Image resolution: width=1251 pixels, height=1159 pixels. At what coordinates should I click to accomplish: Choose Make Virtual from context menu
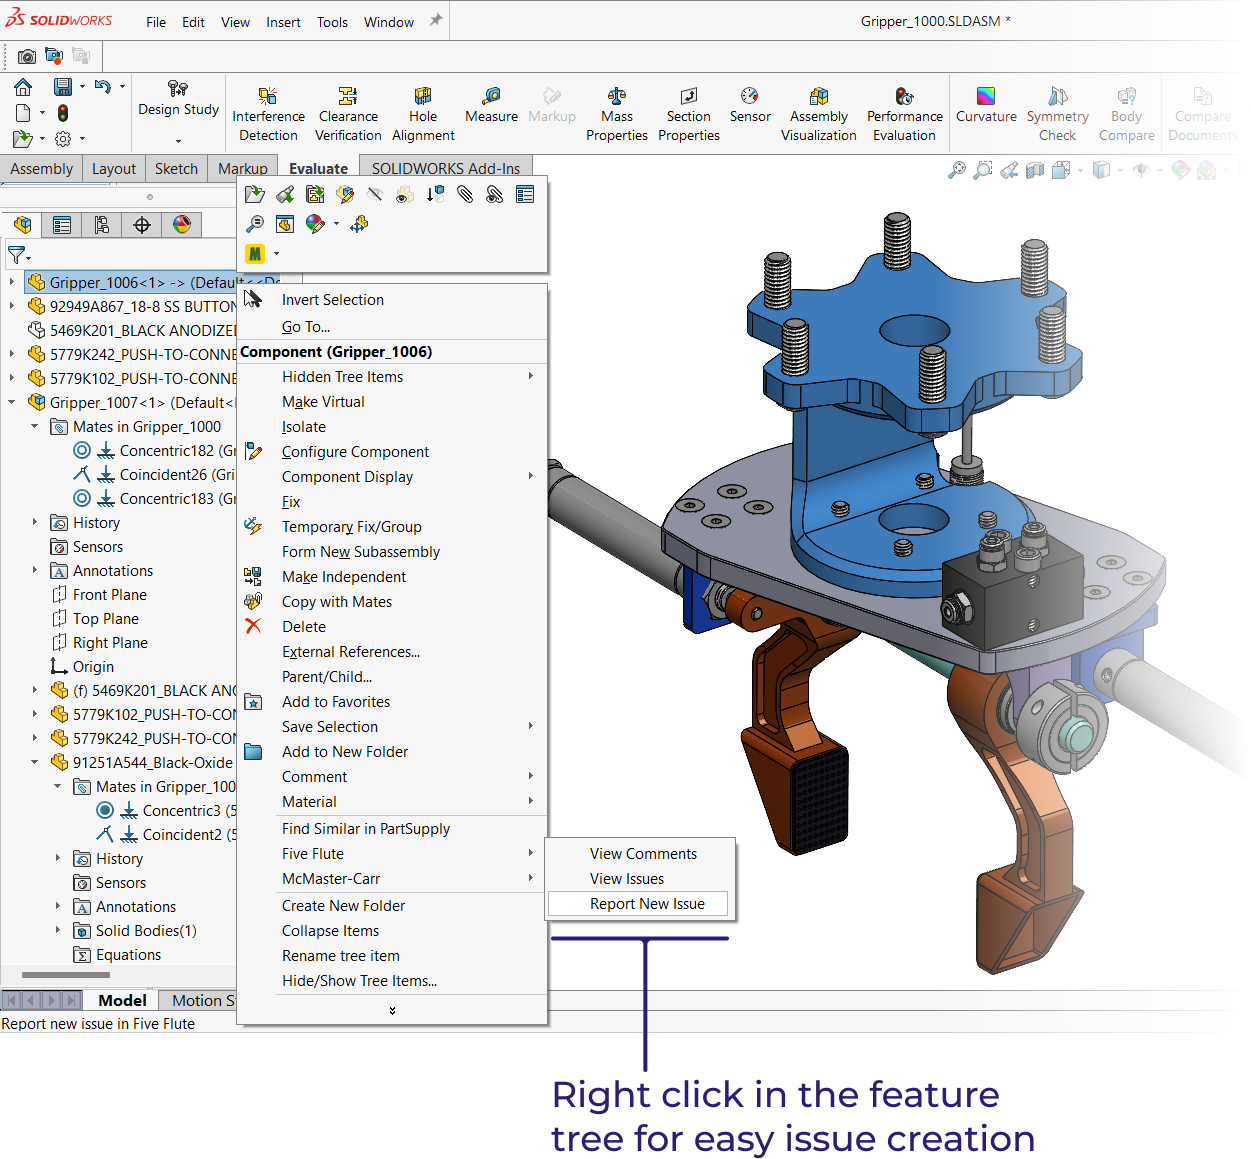pyautogui.click(x=393, y=402)
